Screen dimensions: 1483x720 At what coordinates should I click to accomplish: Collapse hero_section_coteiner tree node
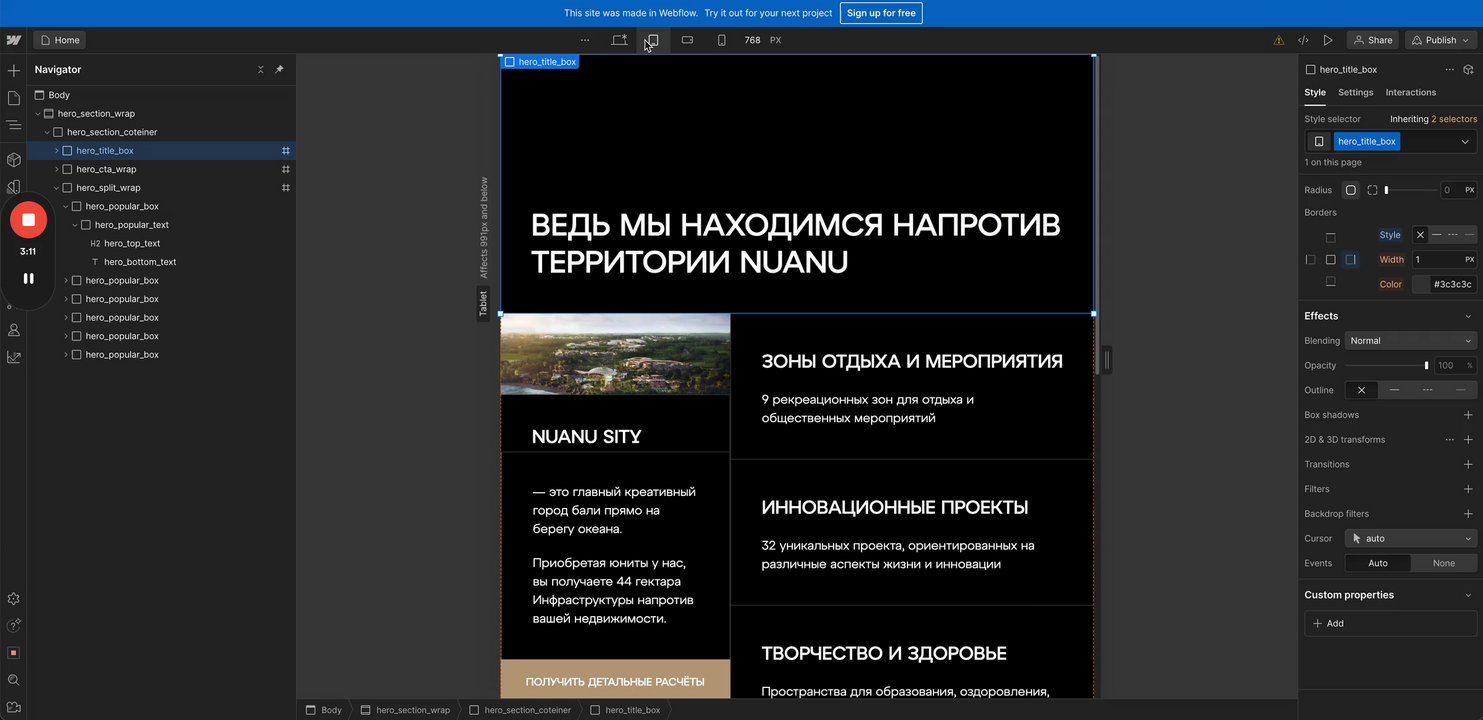(x=47, y=132)
